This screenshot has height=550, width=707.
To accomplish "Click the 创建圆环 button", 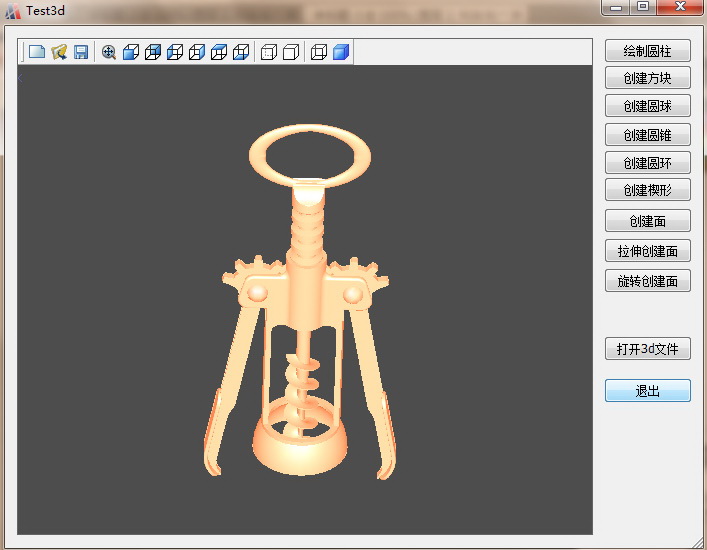I will 647,162.
